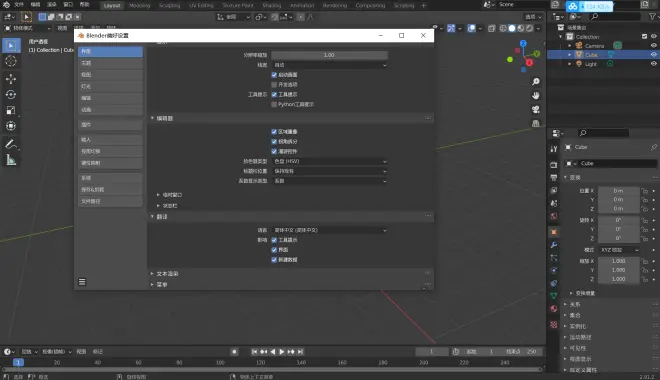Viewport: 660px width, 380px height.
Task: Select the Scale tool in left toolbar
Action: coord(11,110)
